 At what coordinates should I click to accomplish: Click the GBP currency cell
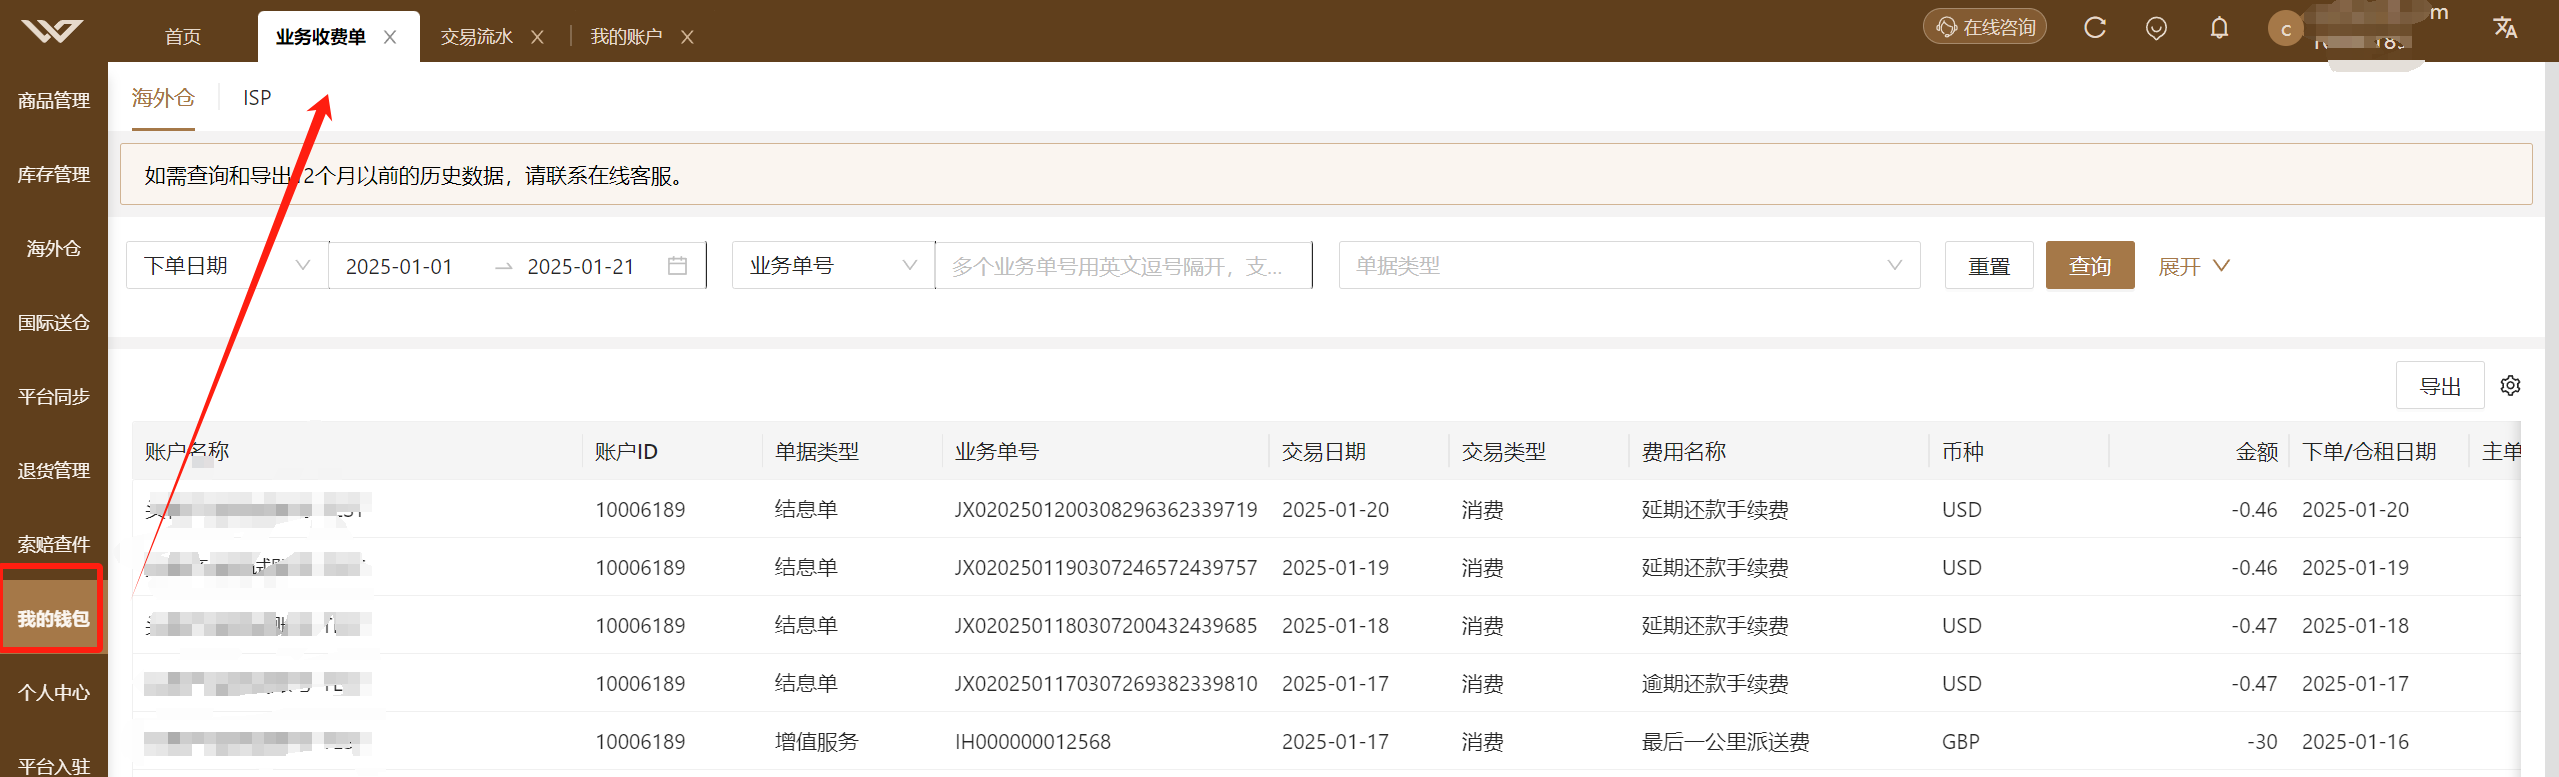1961,742
